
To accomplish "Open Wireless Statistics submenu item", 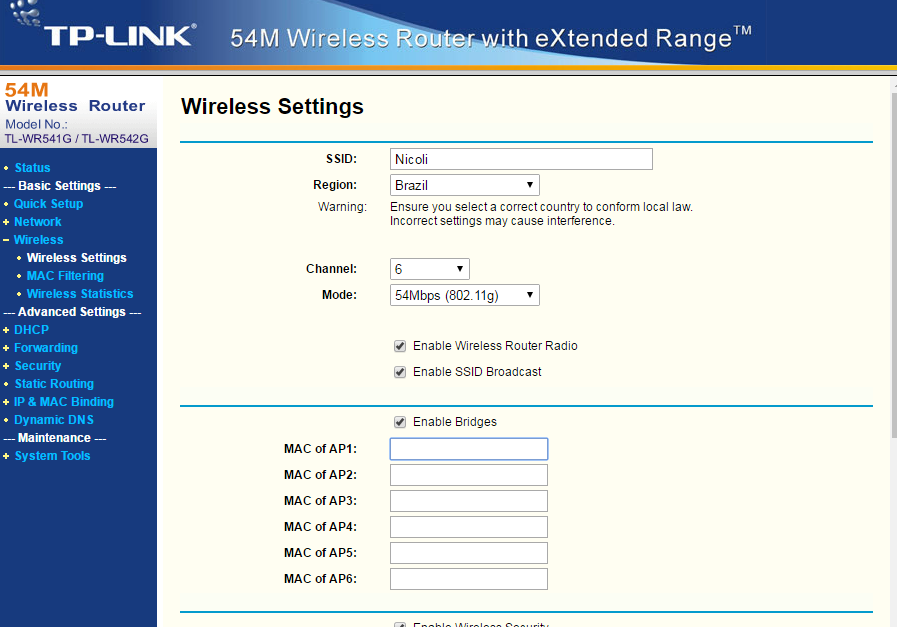I will (80, 293).
